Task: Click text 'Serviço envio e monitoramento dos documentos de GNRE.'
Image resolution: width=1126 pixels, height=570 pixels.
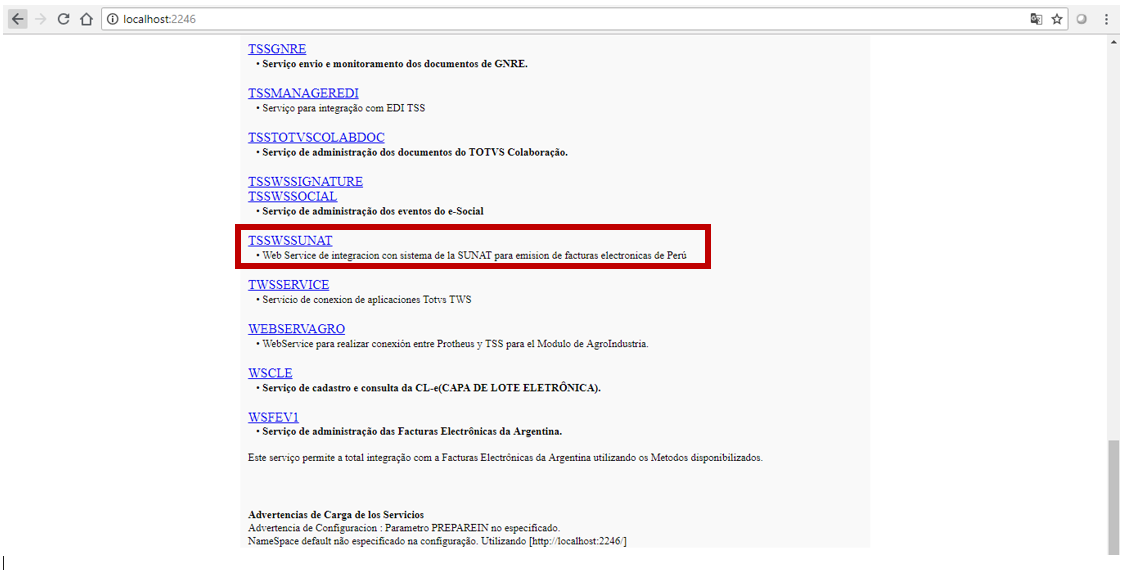Action: (395, 64)
